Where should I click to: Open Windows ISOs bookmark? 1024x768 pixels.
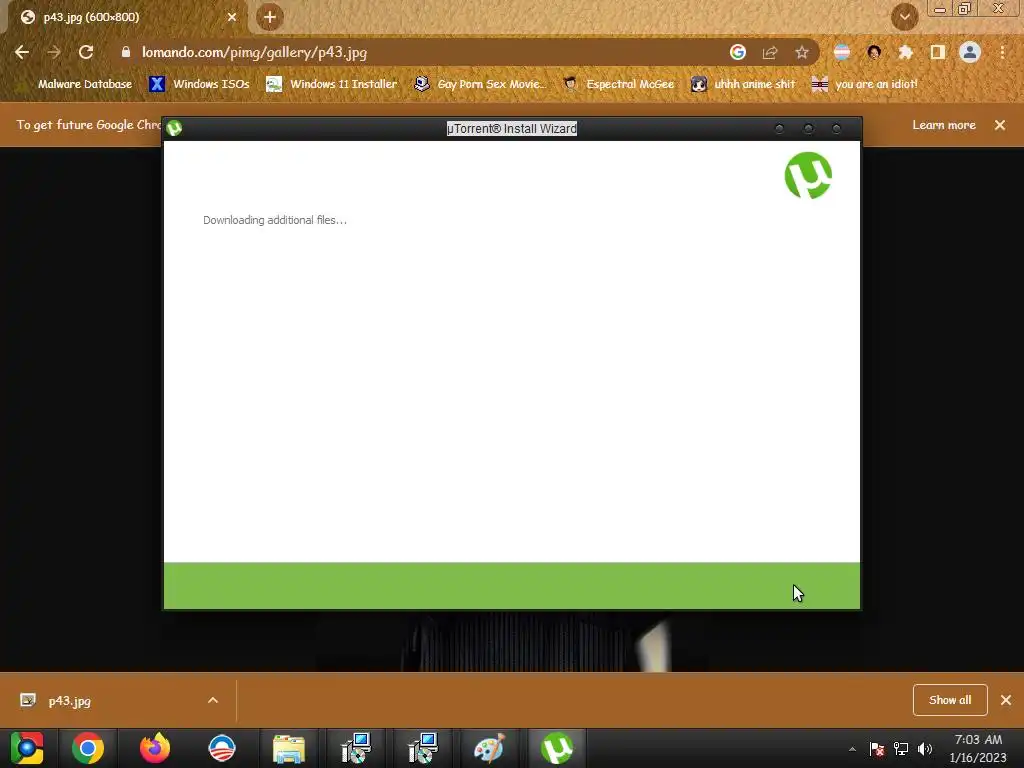tap(200, 84)
